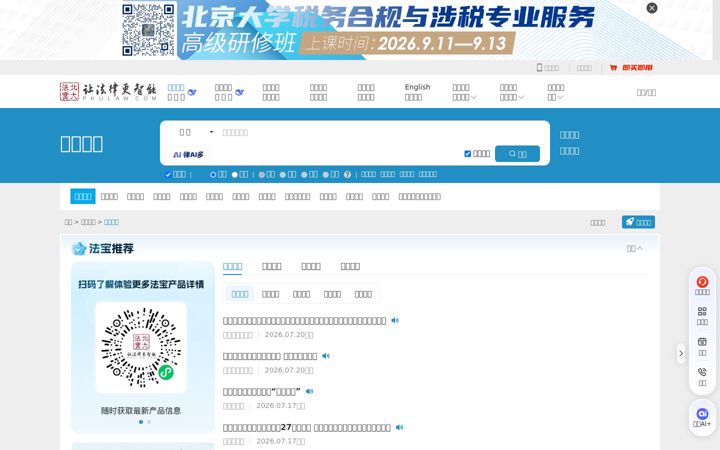Click the star icon beside 法宝推荐

click(79, 248)
